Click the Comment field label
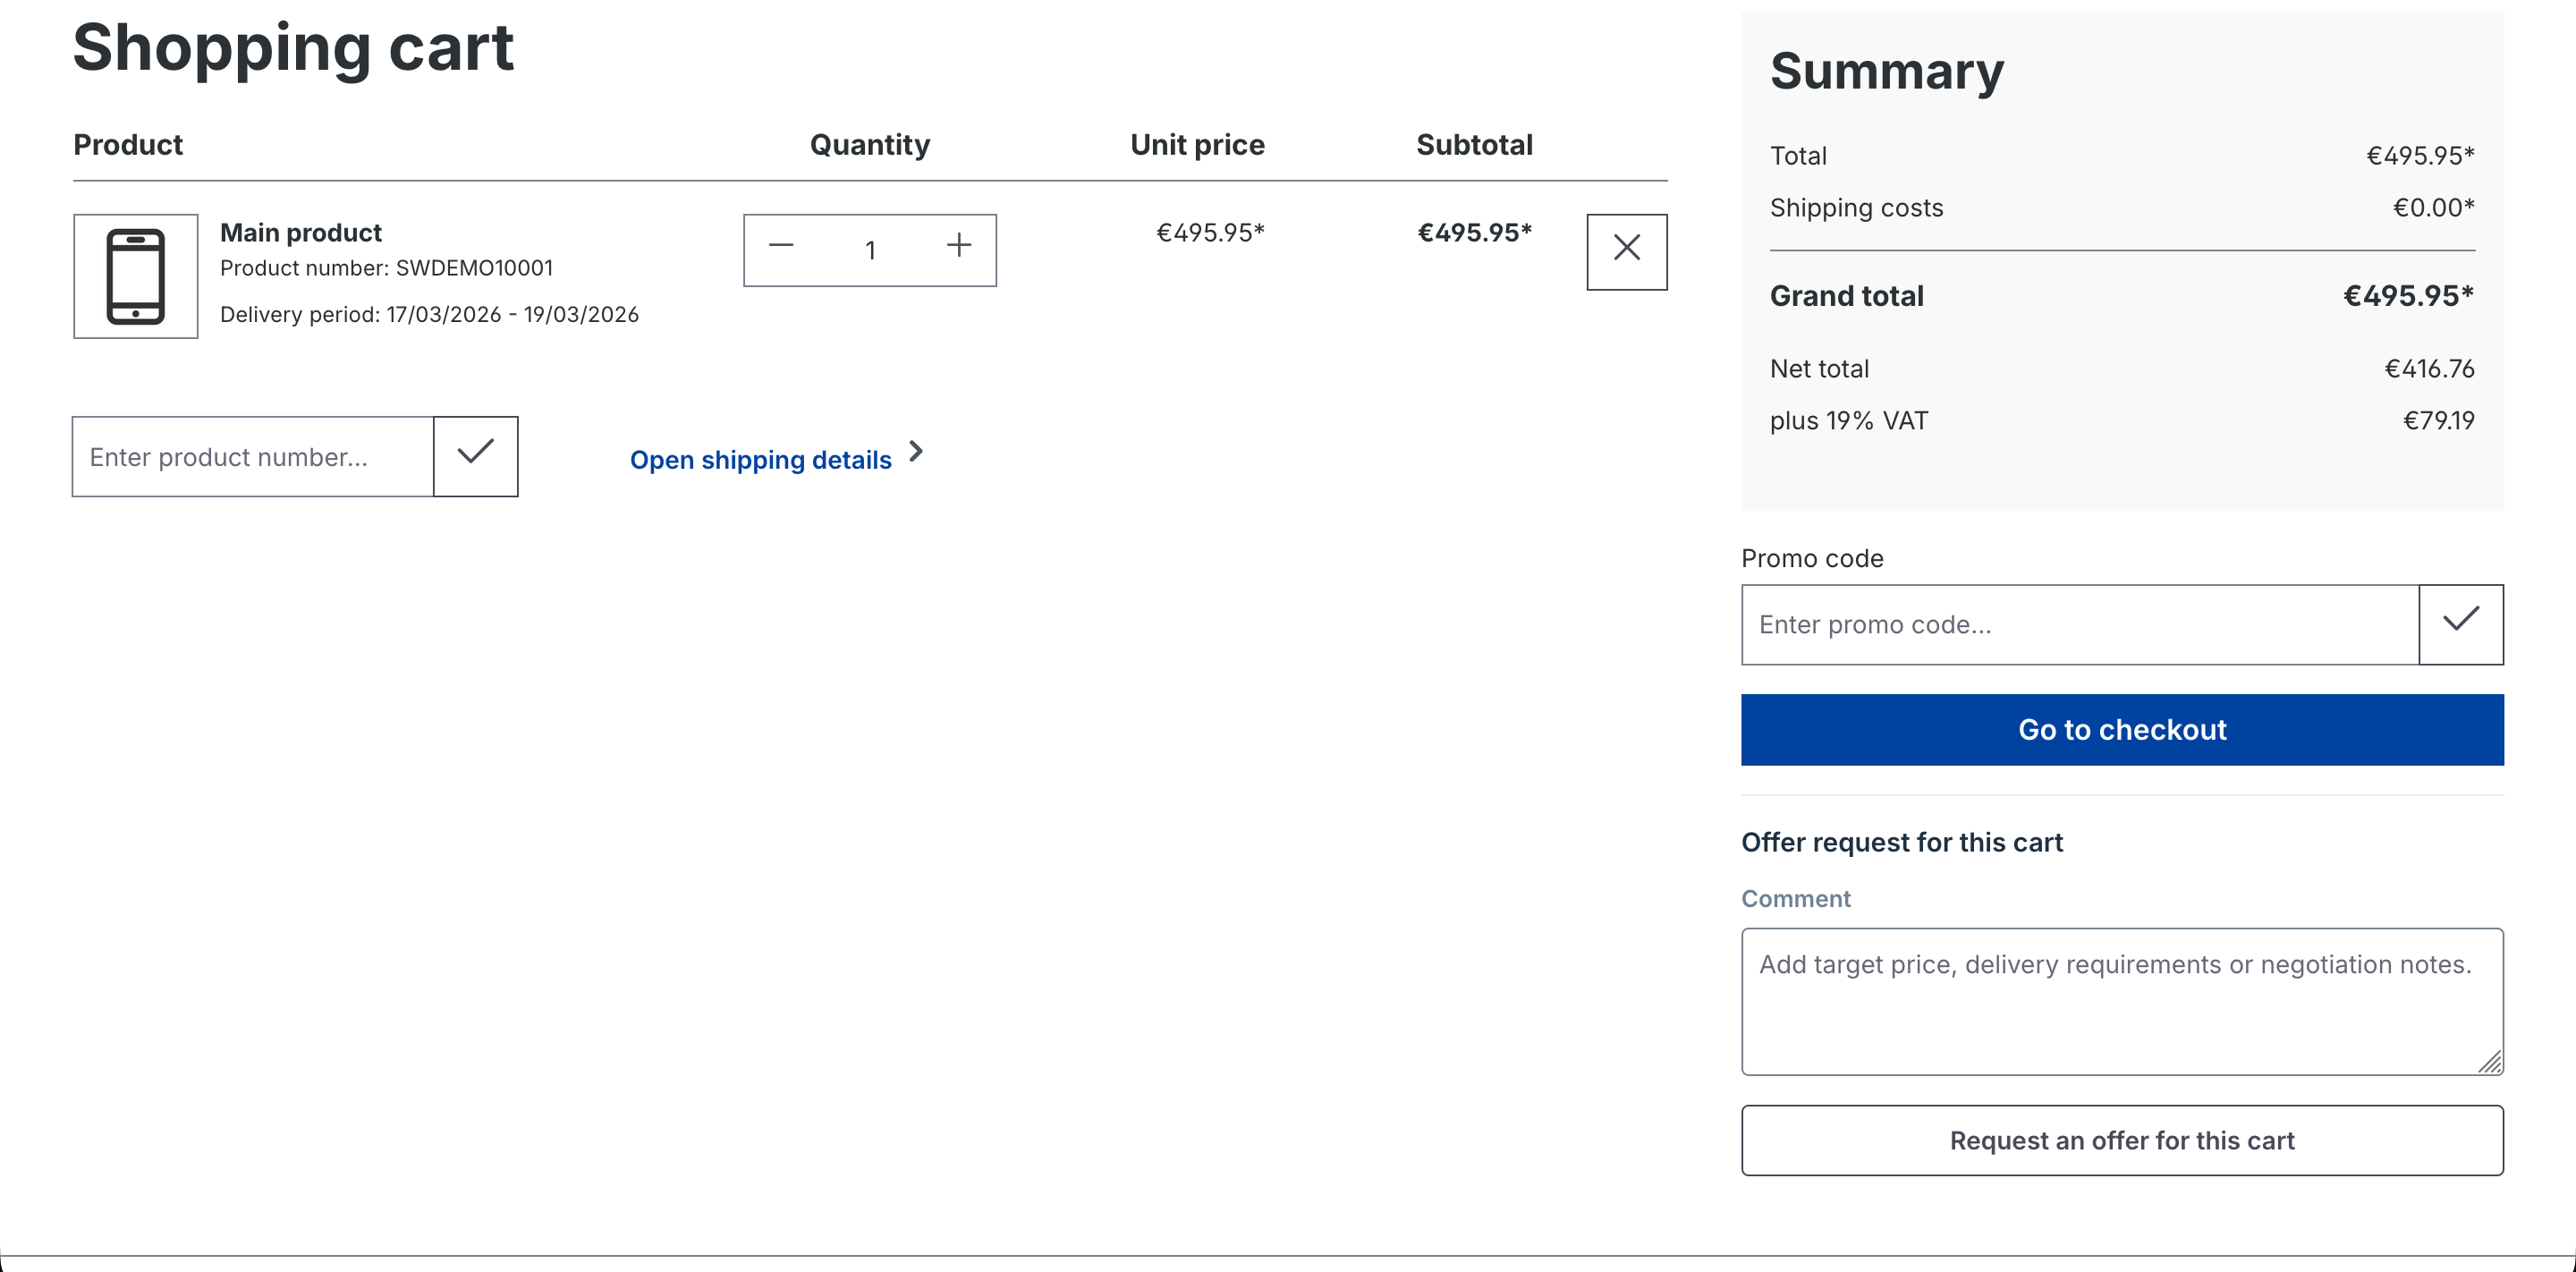 pyautogui.click(x=1795, y=898)
